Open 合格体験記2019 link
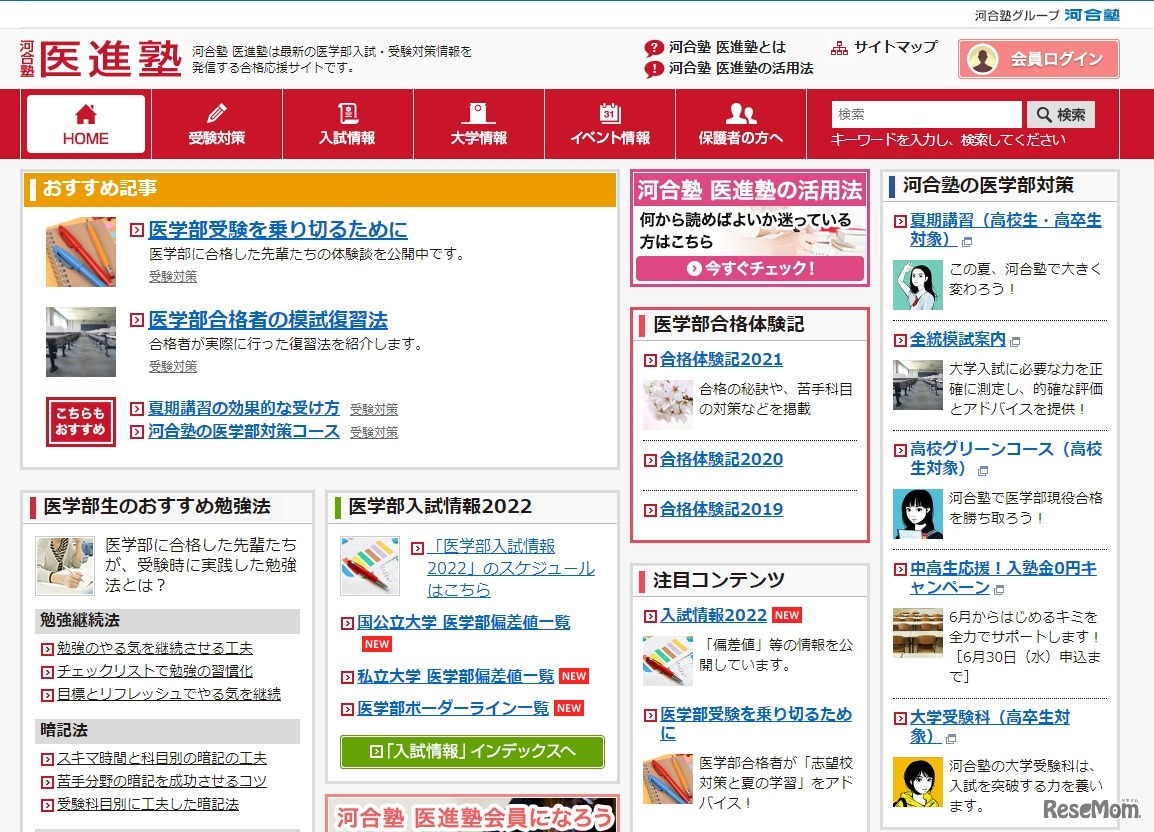The height and width of the screenshot is (832, 1154). 721,509
